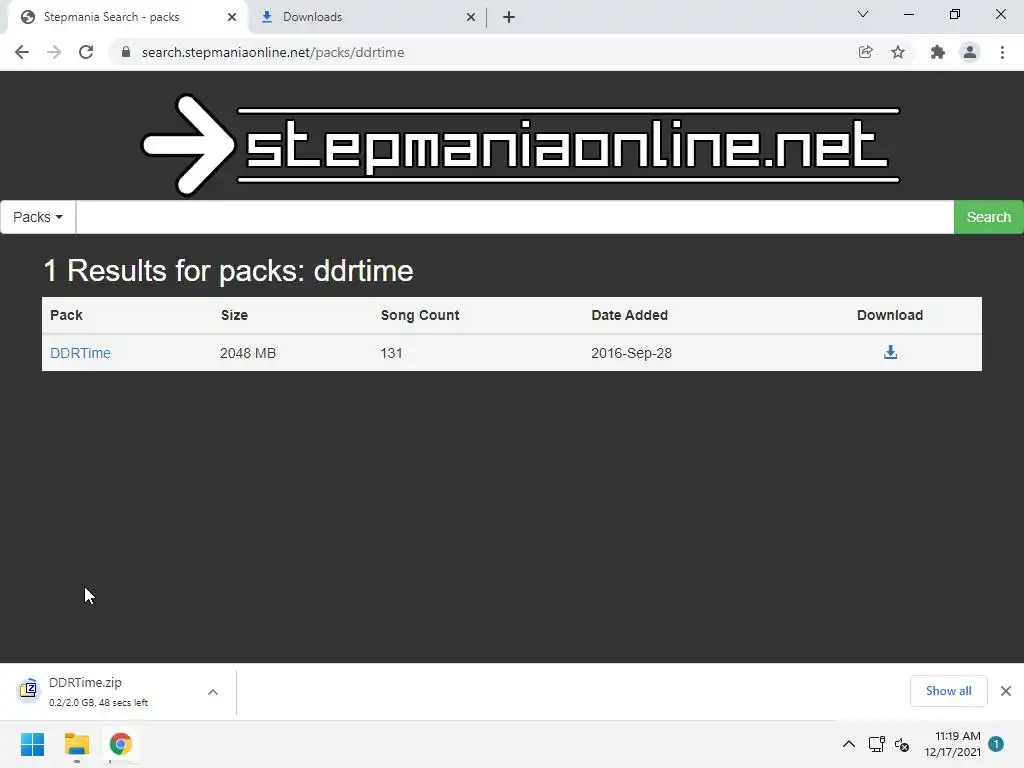Open muted volume tray icon
The width and height of the screenshot is (1024, 768).
coord(902,744)
